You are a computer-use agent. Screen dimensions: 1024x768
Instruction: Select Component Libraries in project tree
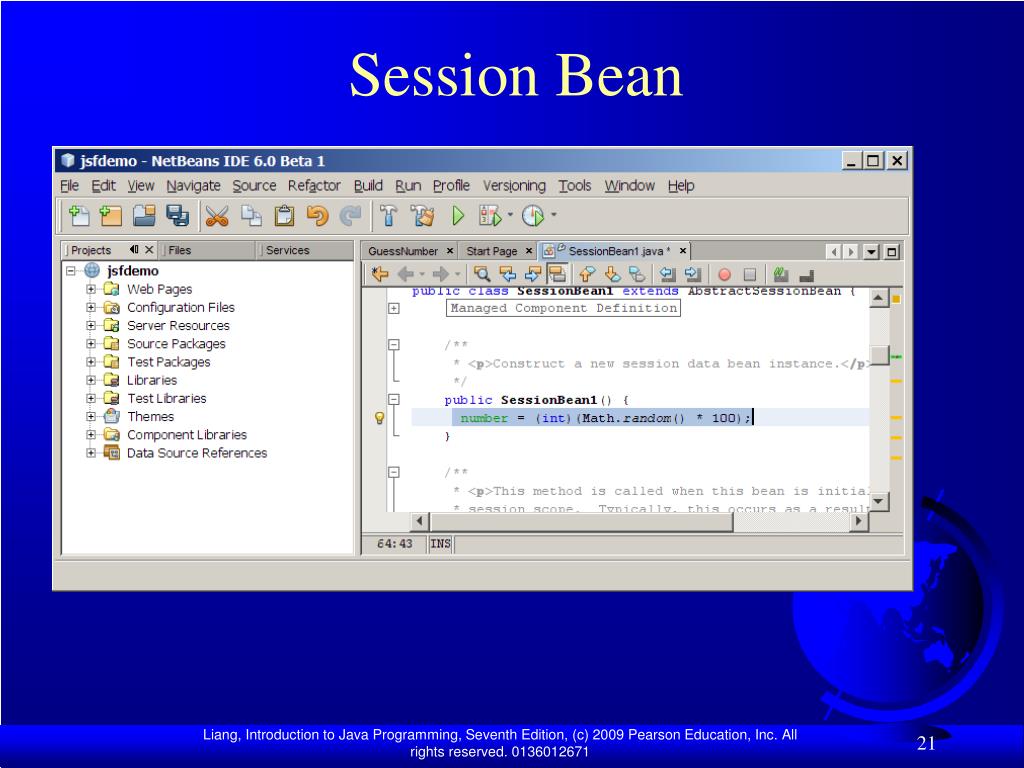coord(187,435)
